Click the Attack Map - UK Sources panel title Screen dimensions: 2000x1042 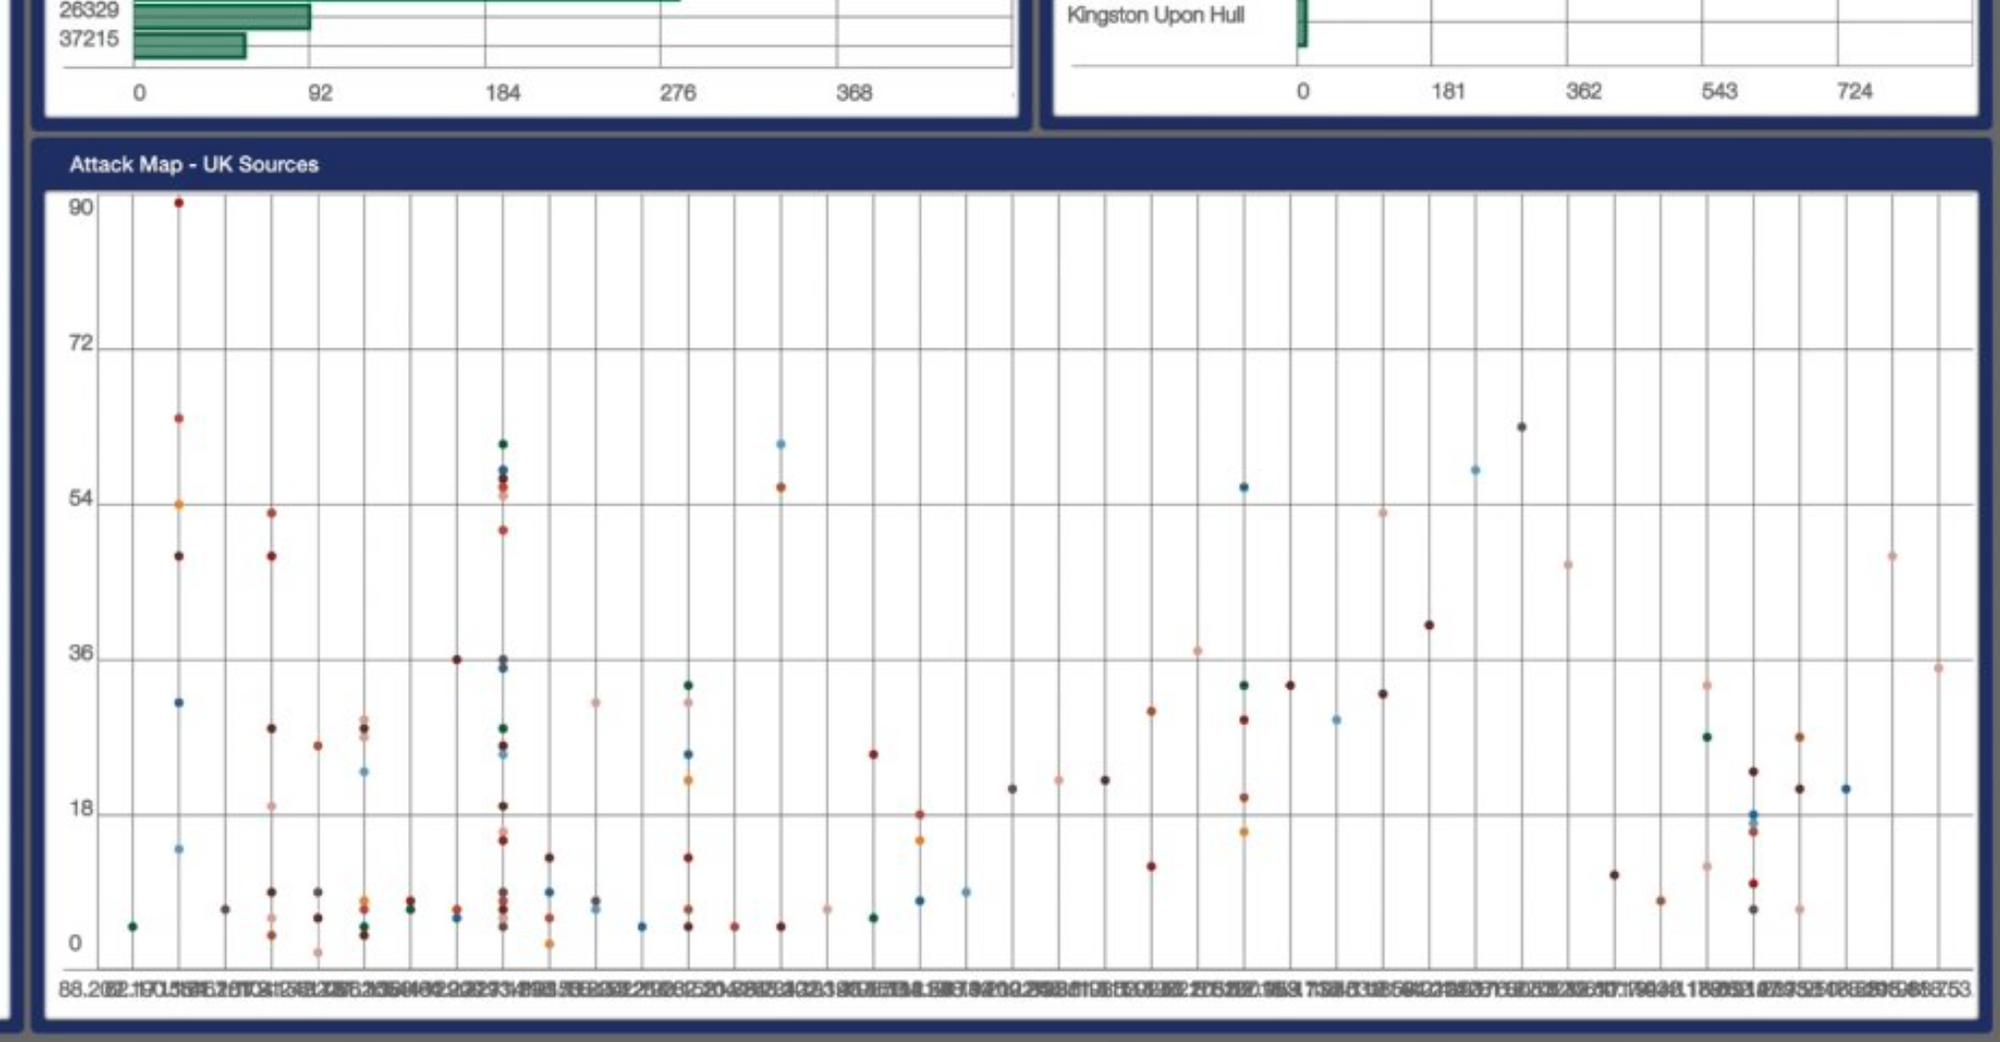click(x=194, y=164)
